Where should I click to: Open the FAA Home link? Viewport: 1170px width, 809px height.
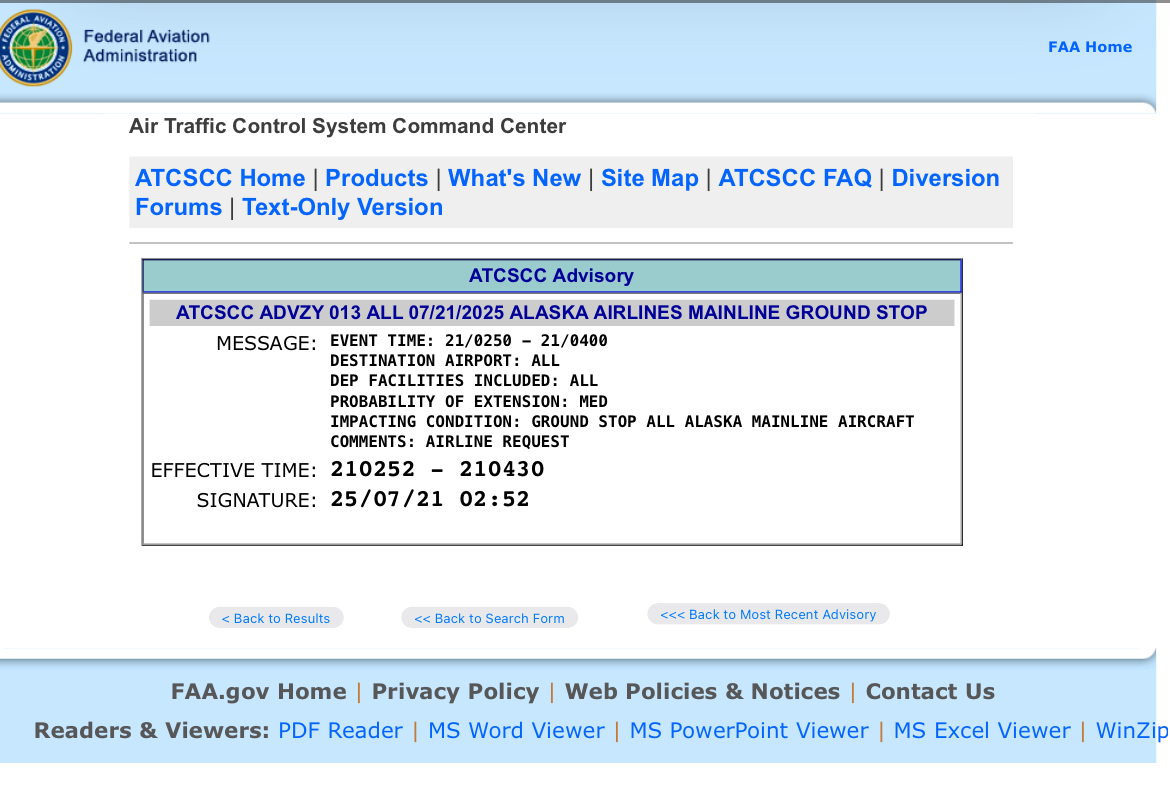(1089, 47)
